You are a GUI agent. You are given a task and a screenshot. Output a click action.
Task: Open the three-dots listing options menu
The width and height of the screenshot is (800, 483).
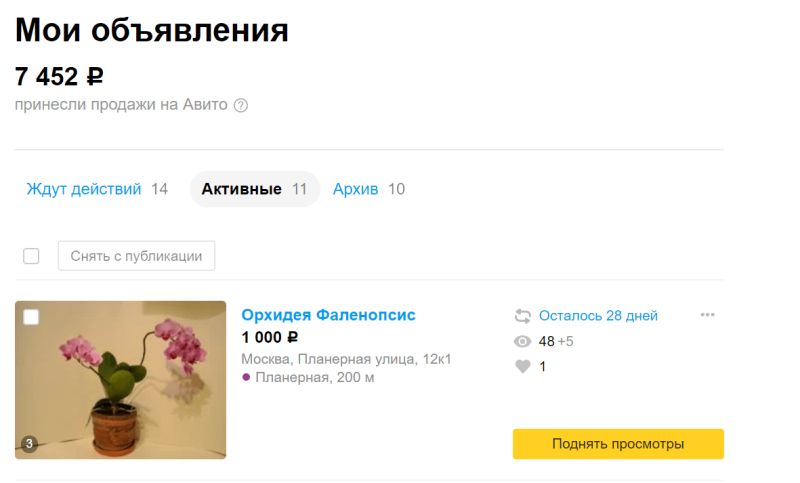(707, 315)
